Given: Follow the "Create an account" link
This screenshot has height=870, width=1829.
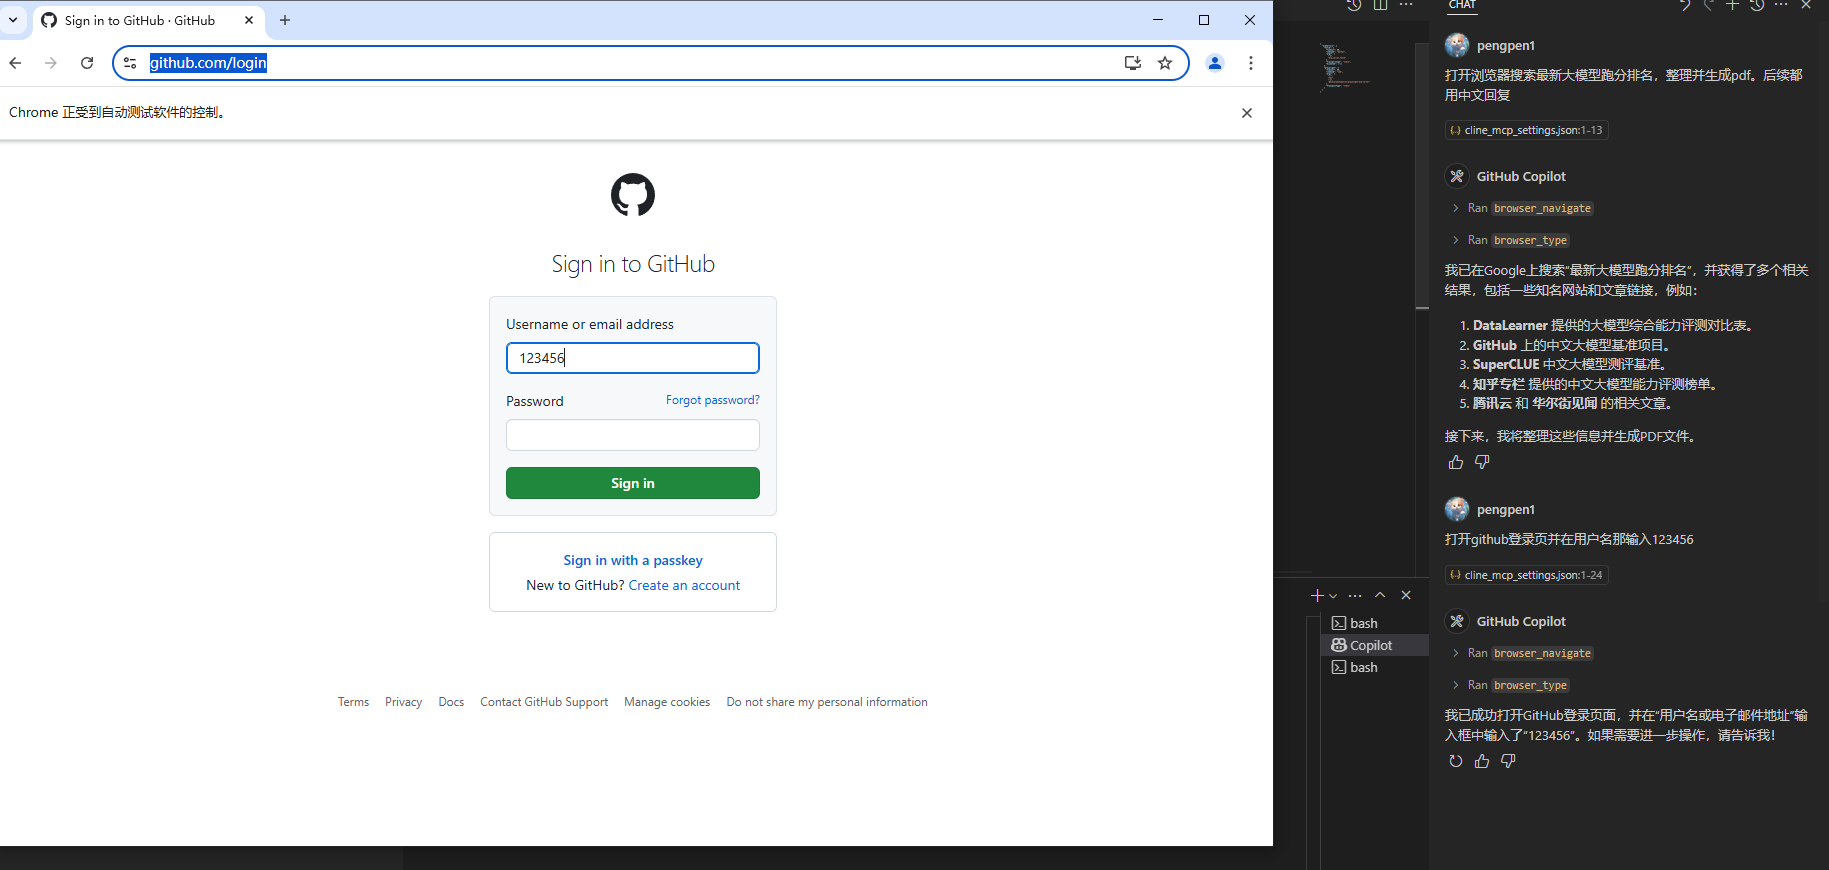Looking at the screenshot, I should 685,585.
